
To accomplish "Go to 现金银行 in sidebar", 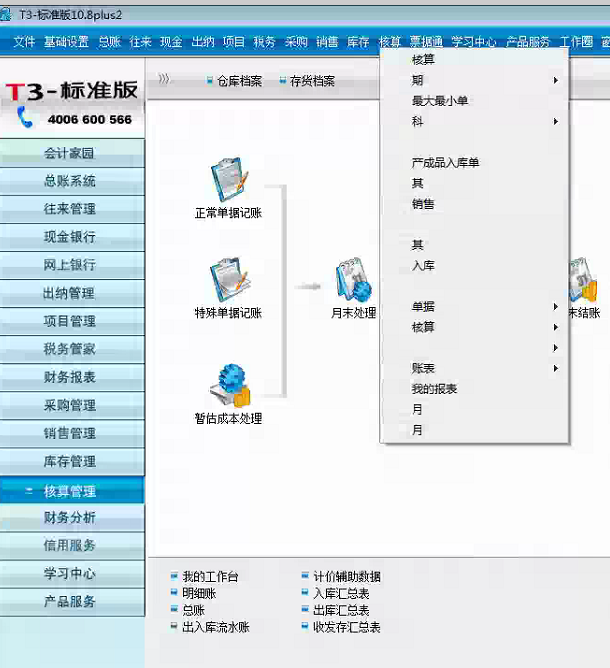I will click(72, 237).
